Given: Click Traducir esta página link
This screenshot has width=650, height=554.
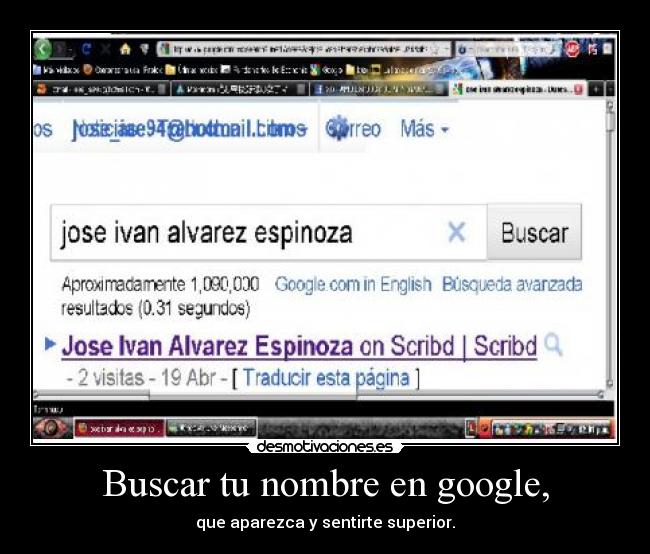Looking at the screenshot, I should 326,378.
